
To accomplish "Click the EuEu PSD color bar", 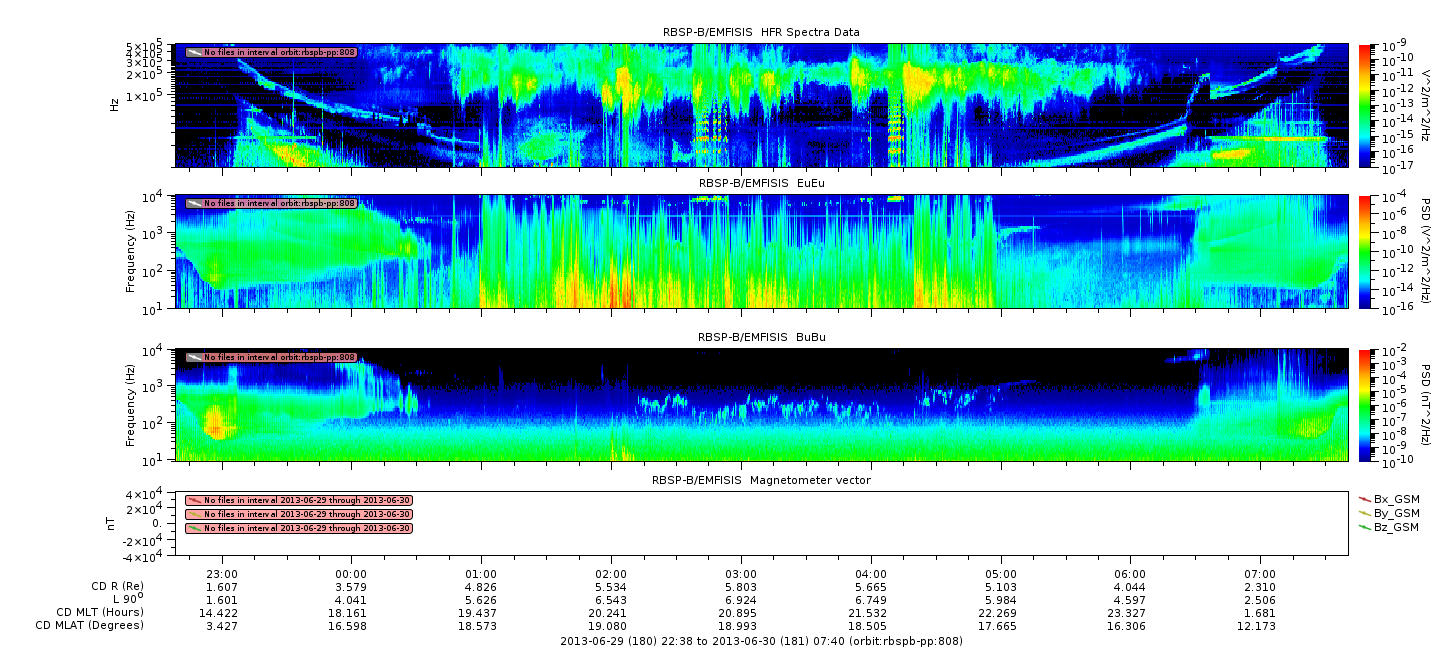I will tap(1364, 251).
